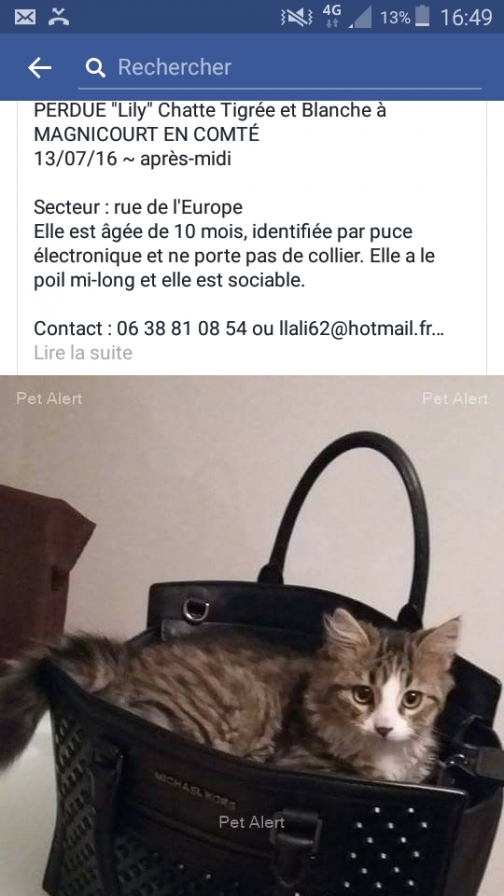The image size is (504, 896).
Task: Tap the back arrow icon
Action: pyautogui.click(x=39, y=67)
